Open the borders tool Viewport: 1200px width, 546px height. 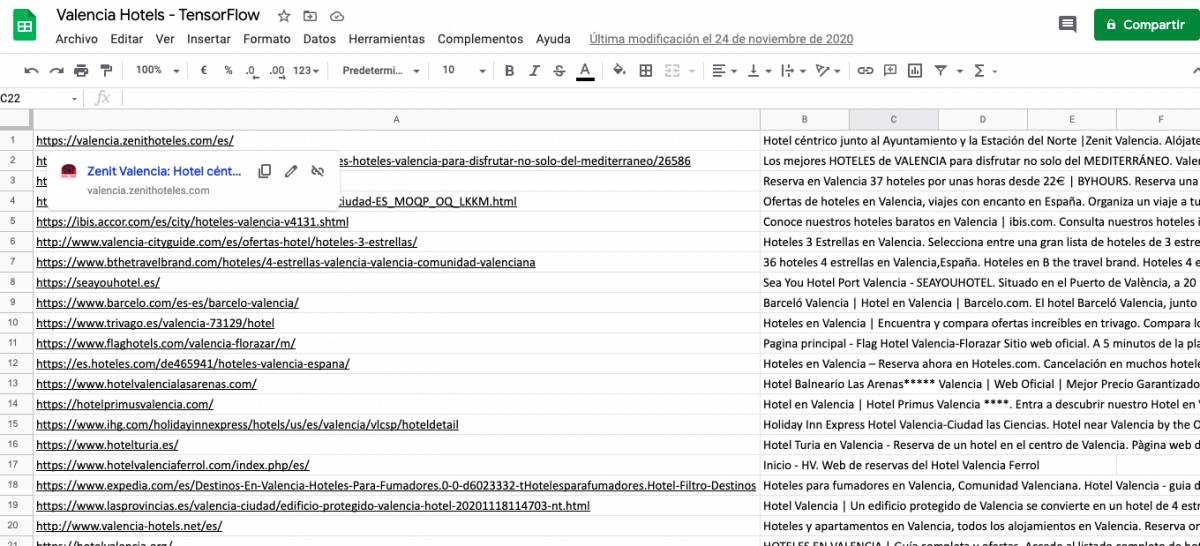tap(646, 71)
